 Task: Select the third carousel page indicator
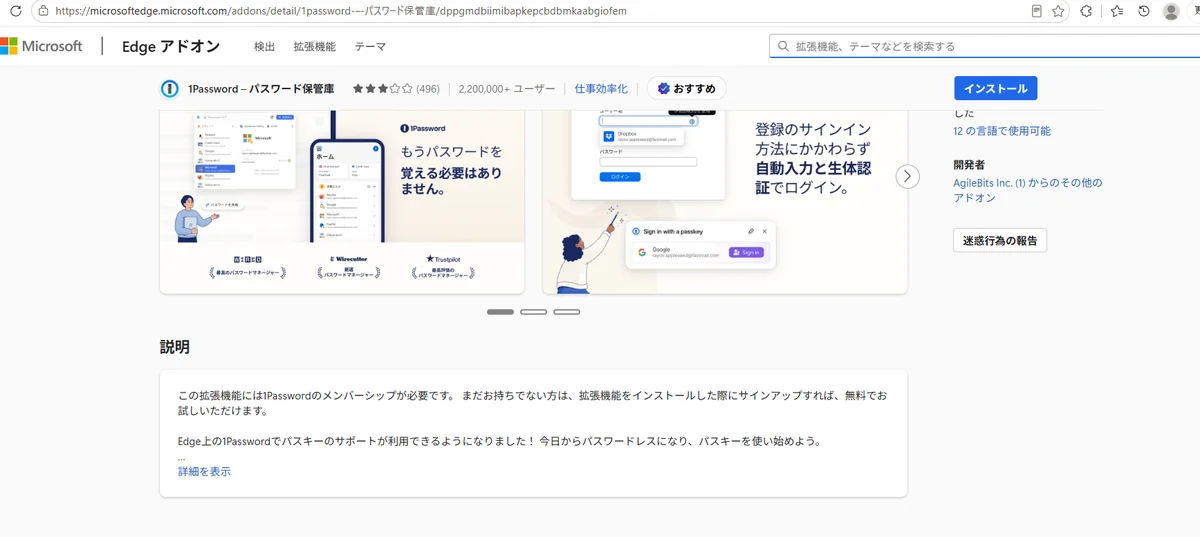[x=567, y=312]
